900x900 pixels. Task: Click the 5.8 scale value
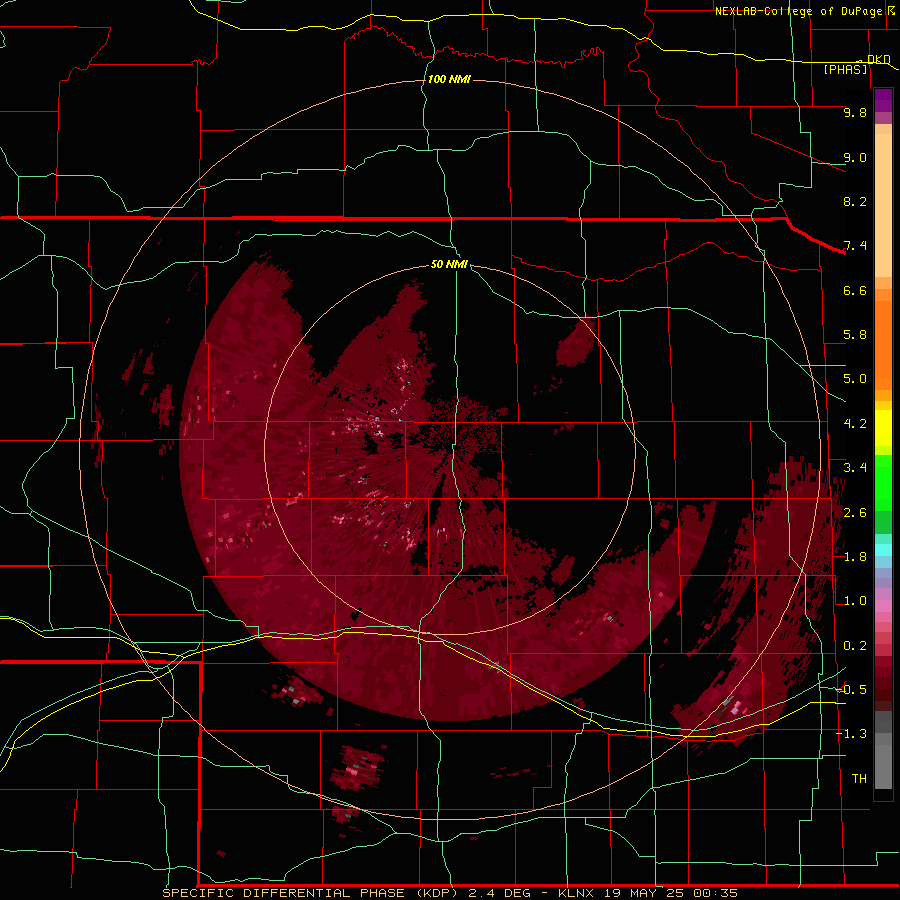pyautogui.click(x=855, y=335)
